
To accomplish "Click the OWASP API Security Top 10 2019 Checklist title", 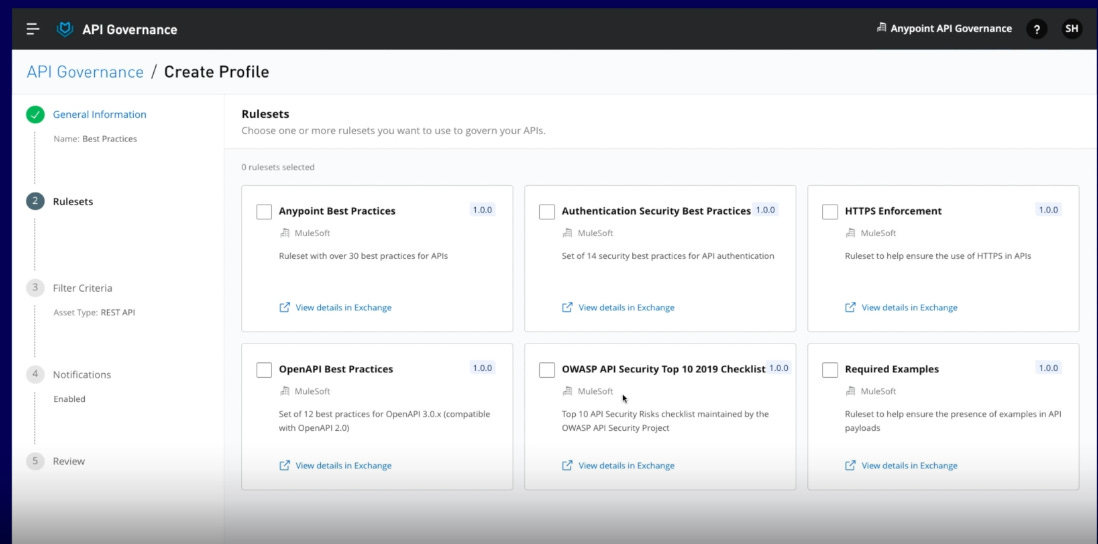I will point(663,369).
